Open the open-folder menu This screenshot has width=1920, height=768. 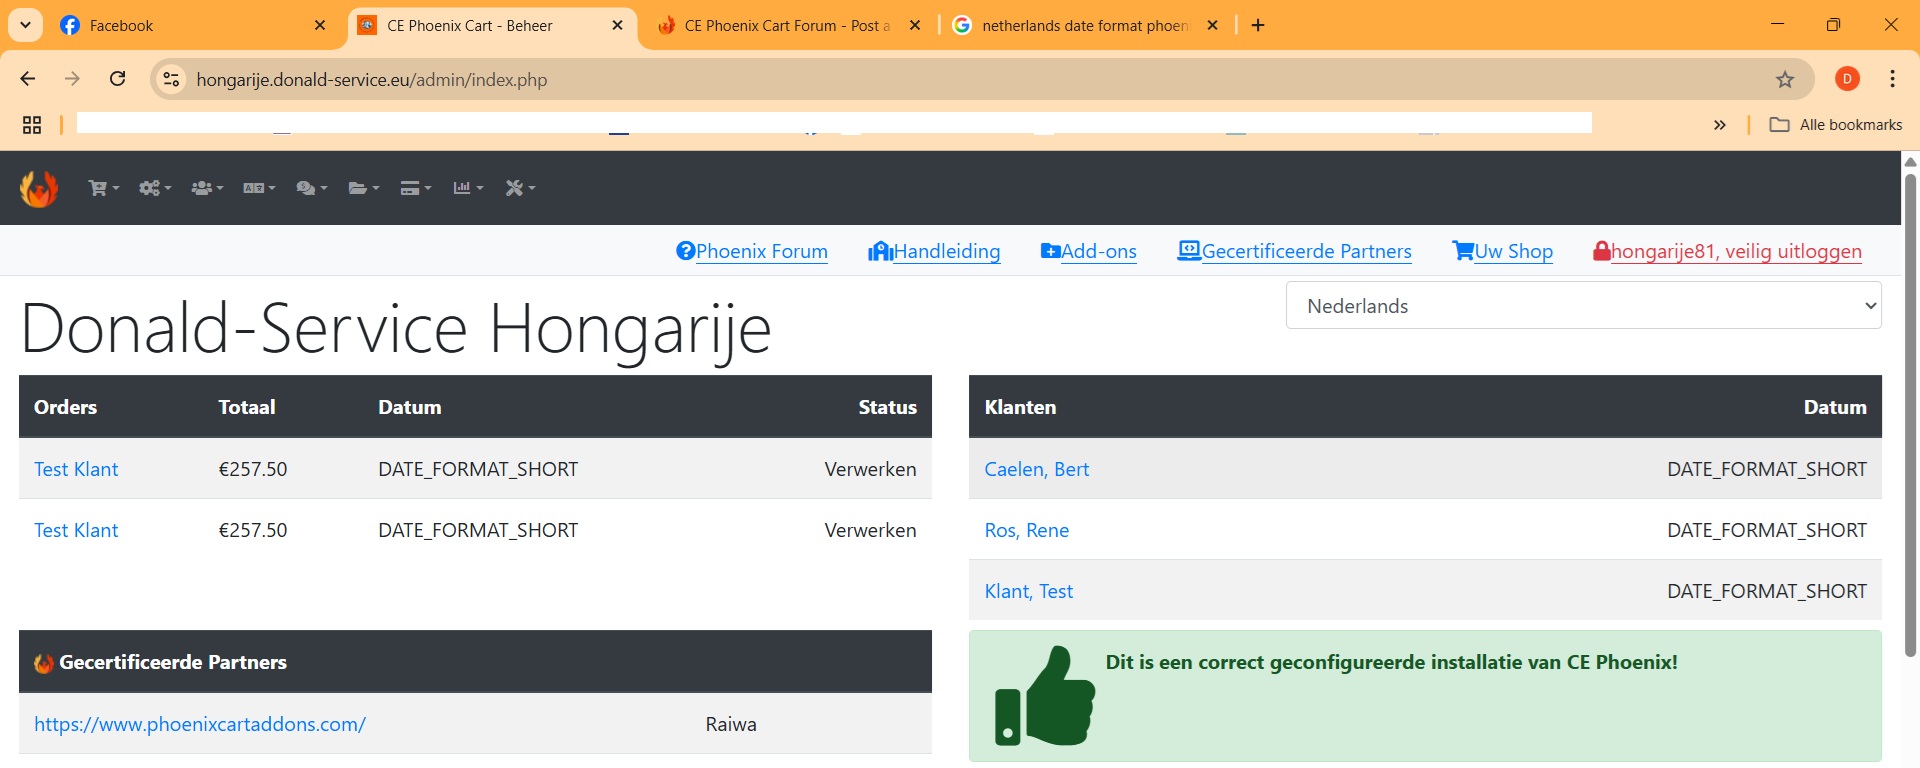point(364,188)
